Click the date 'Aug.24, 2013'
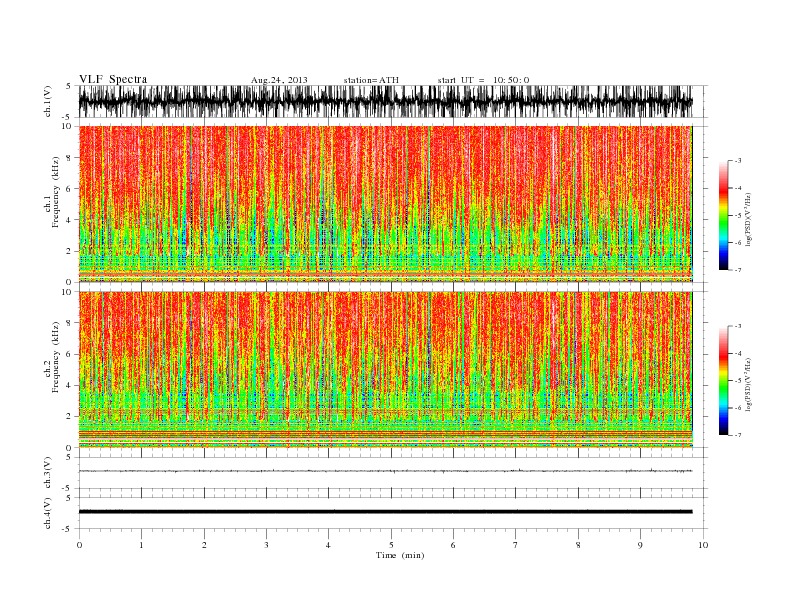 279,80
